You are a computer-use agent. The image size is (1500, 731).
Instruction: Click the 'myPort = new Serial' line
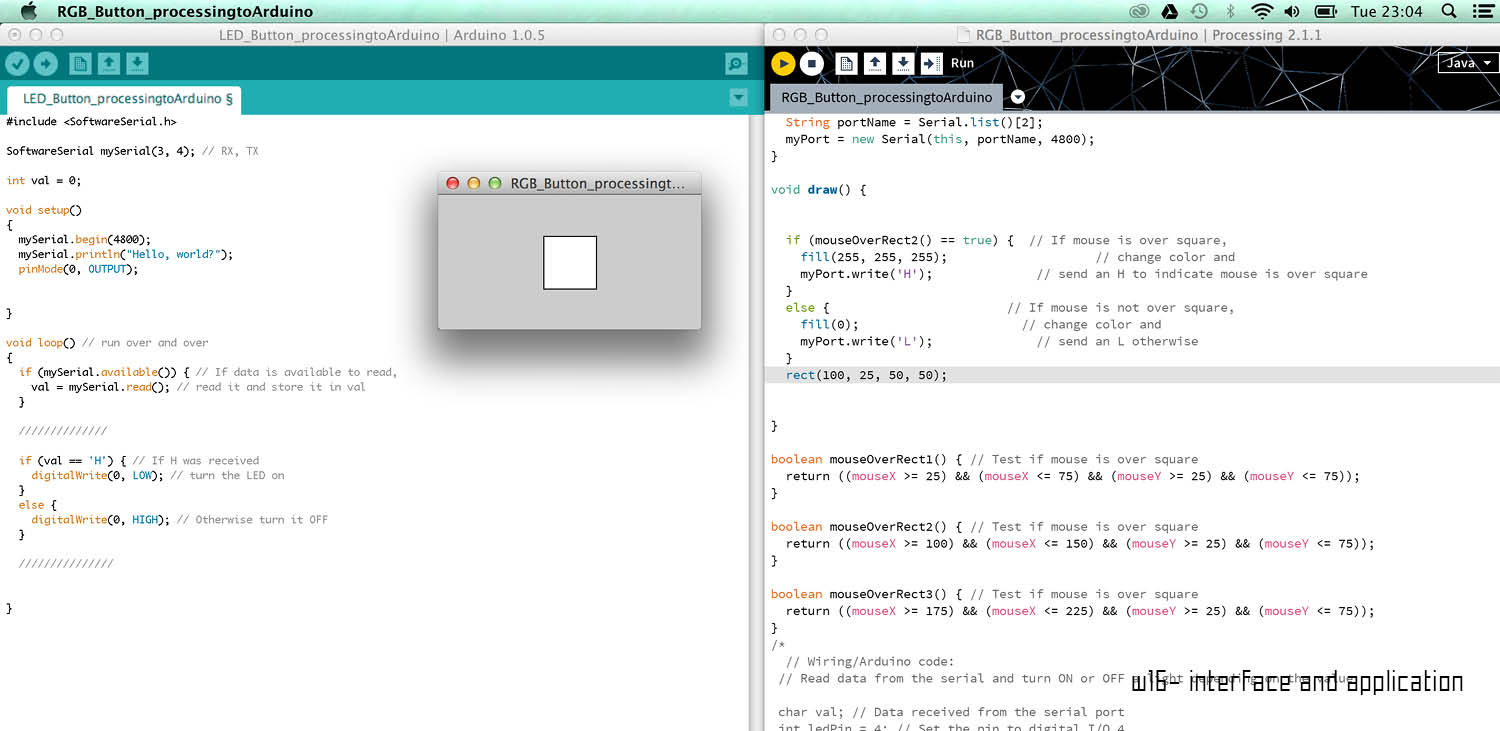tap(940, 139)
